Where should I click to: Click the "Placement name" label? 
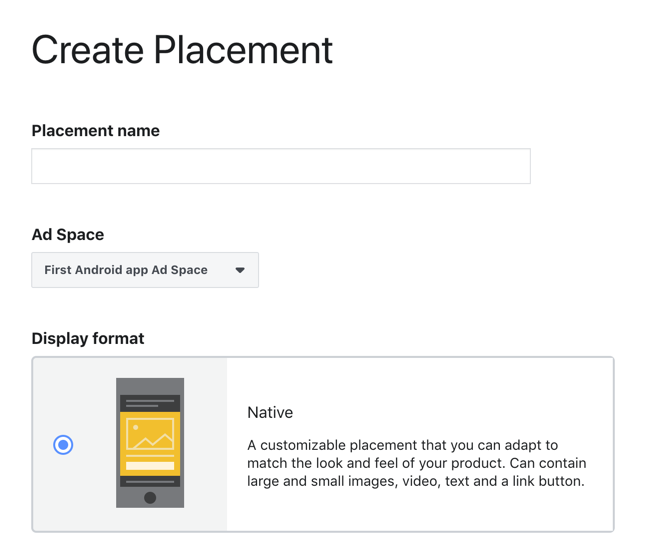(x=95, y=131)
